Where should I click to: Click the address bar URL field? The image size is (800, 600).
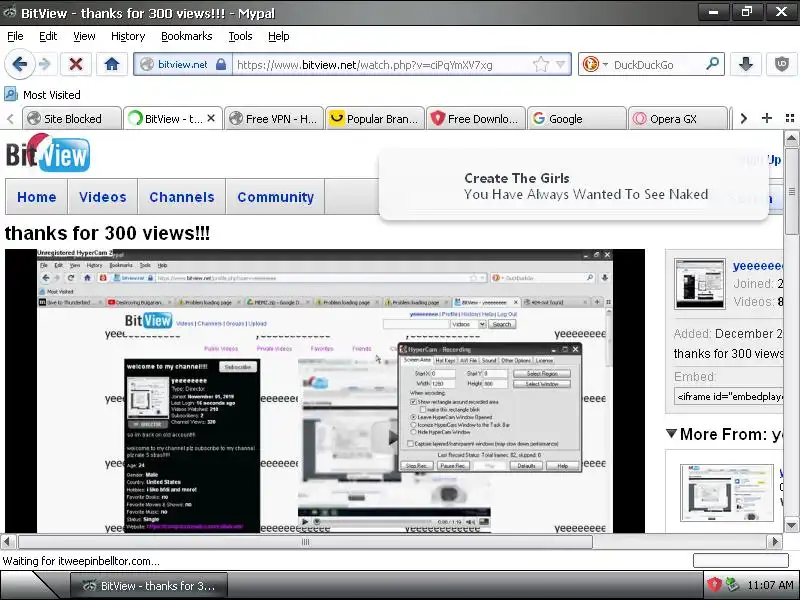pos(380,65)
